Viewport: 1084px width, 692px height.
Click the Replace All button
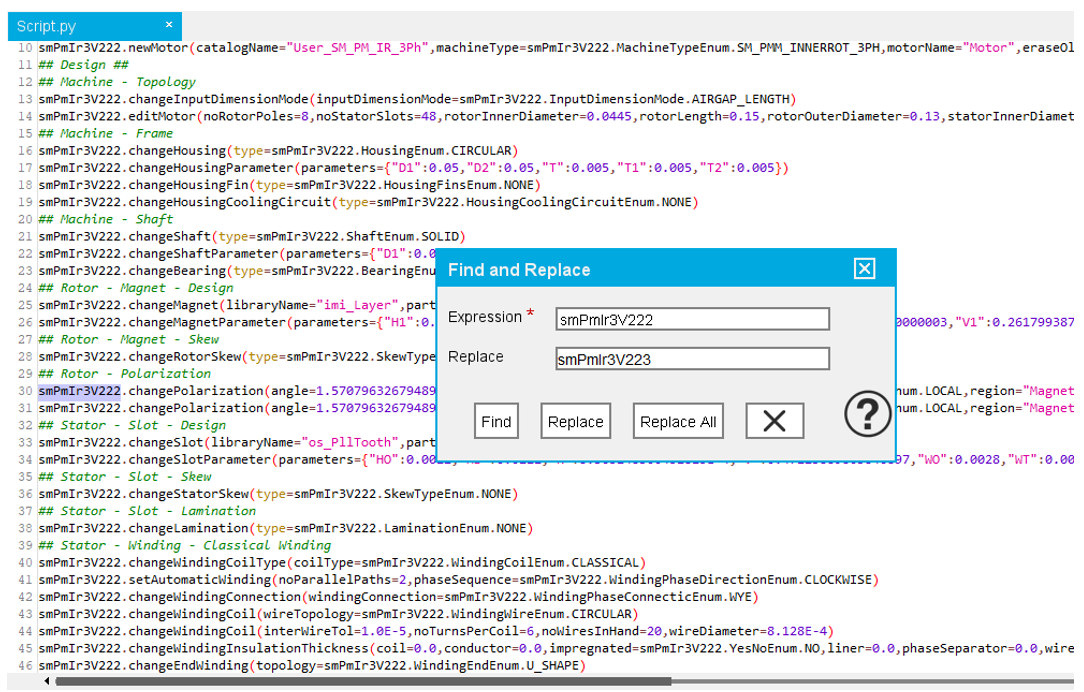pos(677,421)
